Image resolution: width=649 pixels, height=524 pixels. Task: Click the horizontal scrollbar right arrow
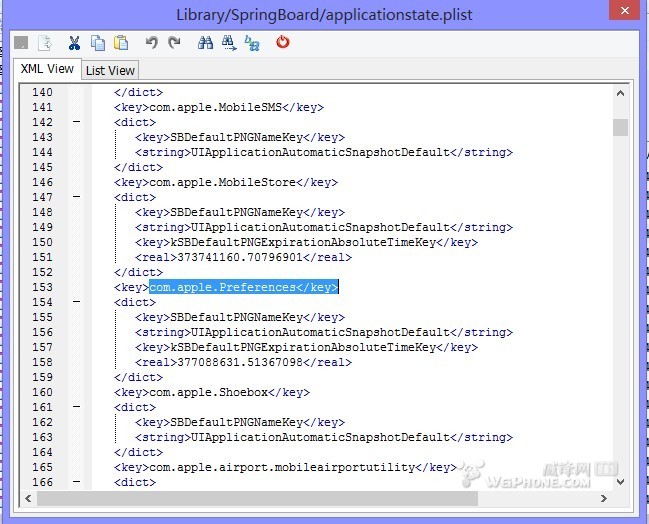(604, 498)
